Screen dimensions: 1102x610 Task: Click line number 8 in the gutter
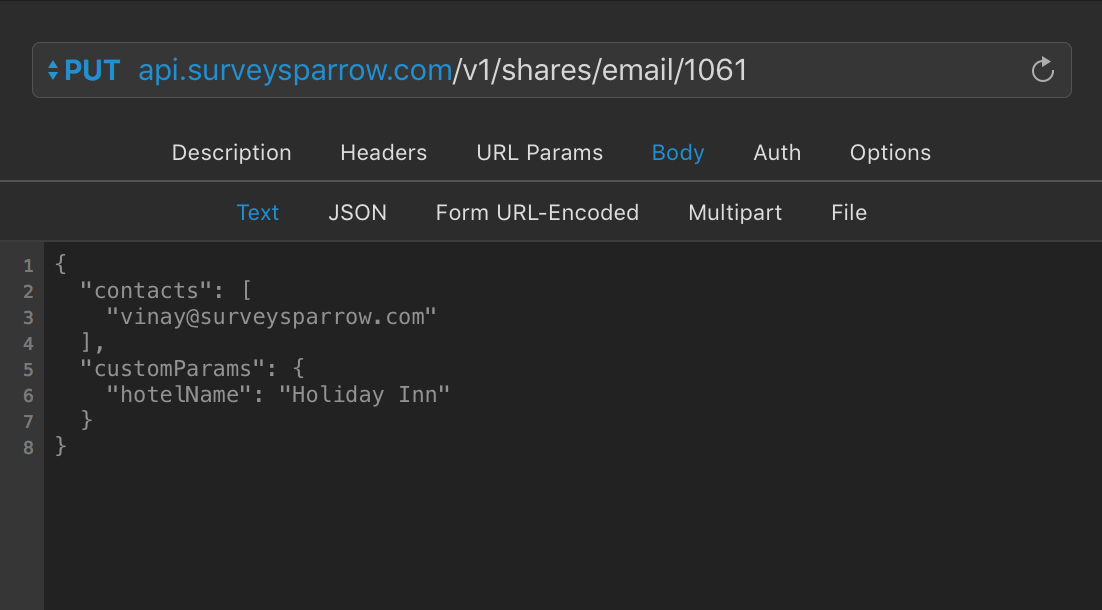pos(28,447)
